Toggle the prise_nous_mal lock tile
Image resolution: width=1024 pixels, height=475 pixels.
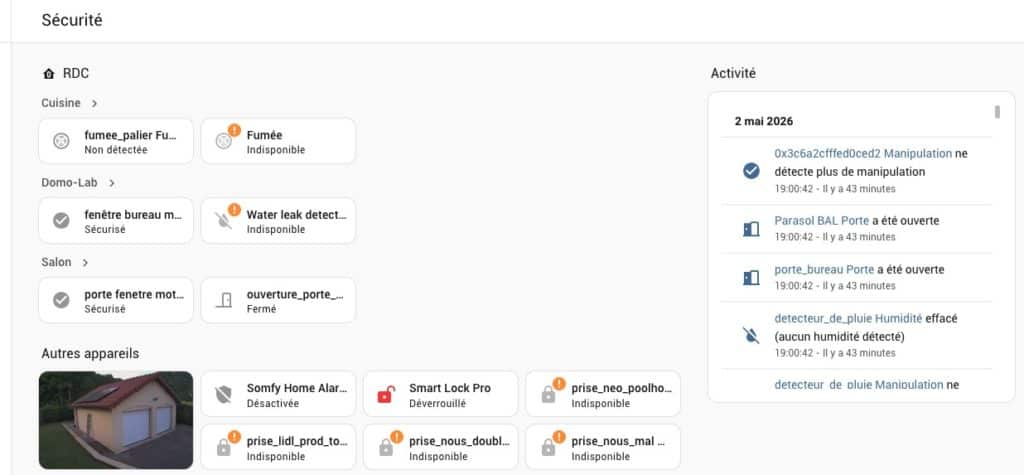point(603,447)
